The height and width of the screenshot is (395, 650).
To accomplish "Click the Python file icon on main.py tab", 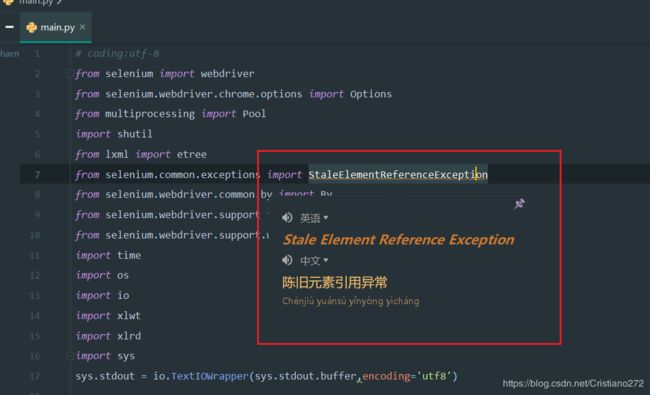I will pos(32,28).
